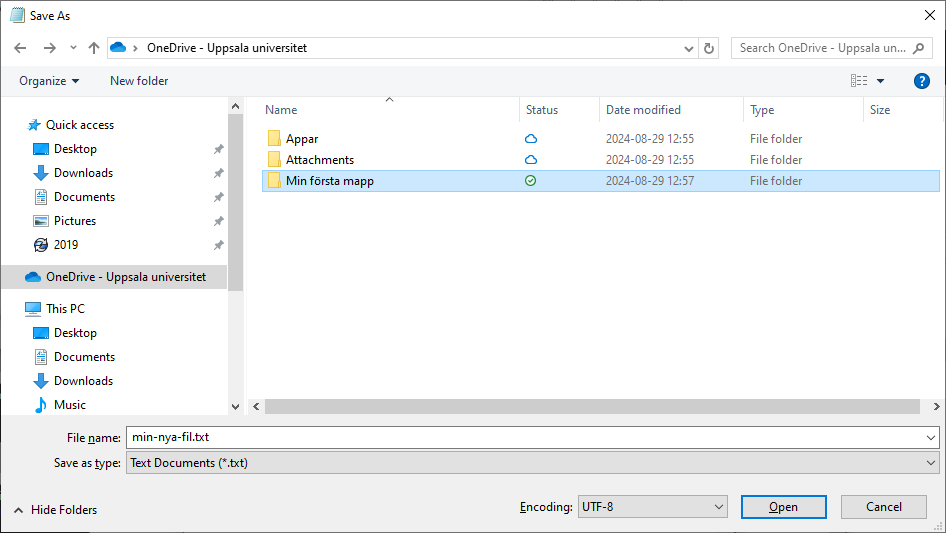Open Quick access in sidebar
The height and width of the screenshot is (533, 946).
(80, 125)
